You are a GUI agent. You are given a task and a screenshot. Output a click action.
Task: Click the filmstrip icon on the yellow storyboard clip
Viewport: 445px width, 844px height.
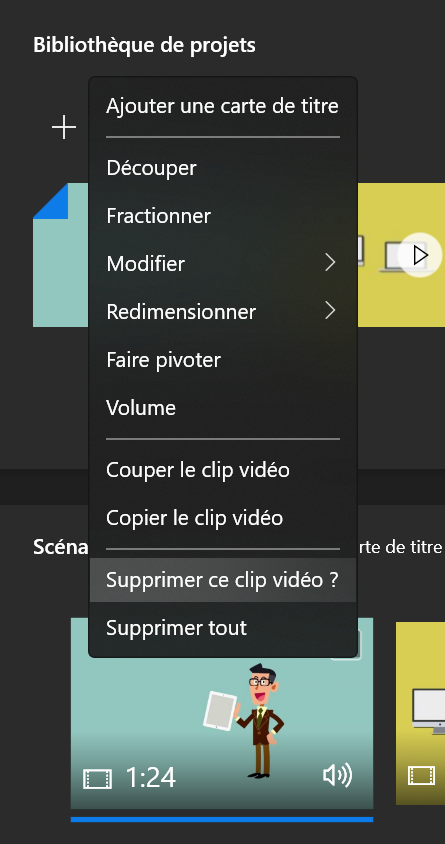point(422,776)
